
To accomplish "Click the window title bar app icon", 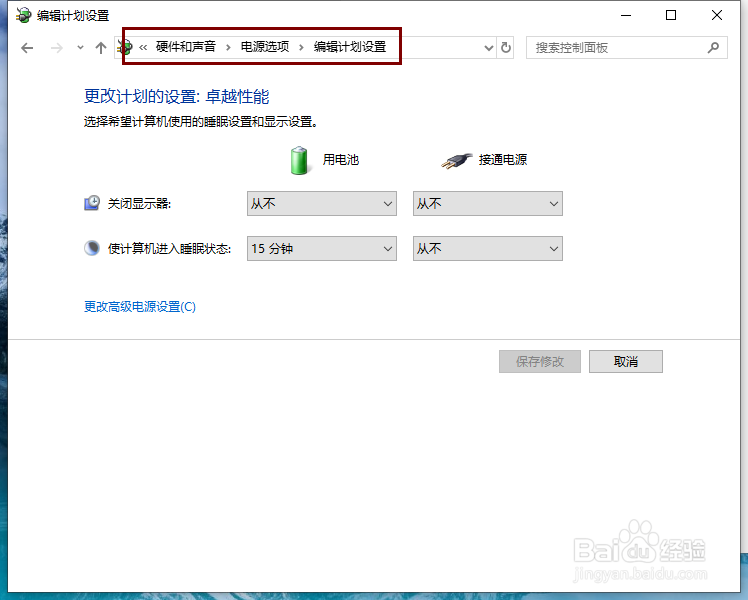I will [23, 15].
